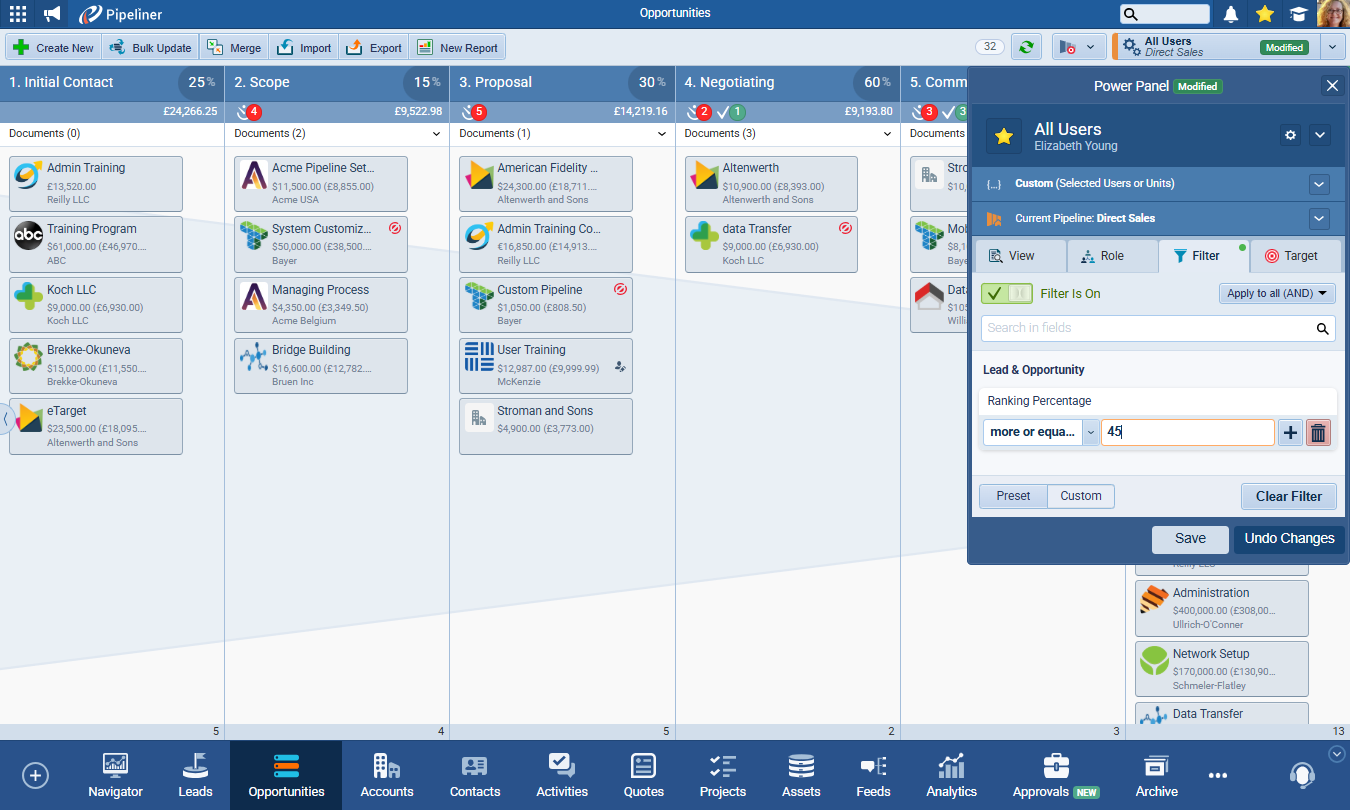This screenshot has height=810, width=1350.
Task: Open the red-dot view options dropdown
Action: (x=1078, y=47)
